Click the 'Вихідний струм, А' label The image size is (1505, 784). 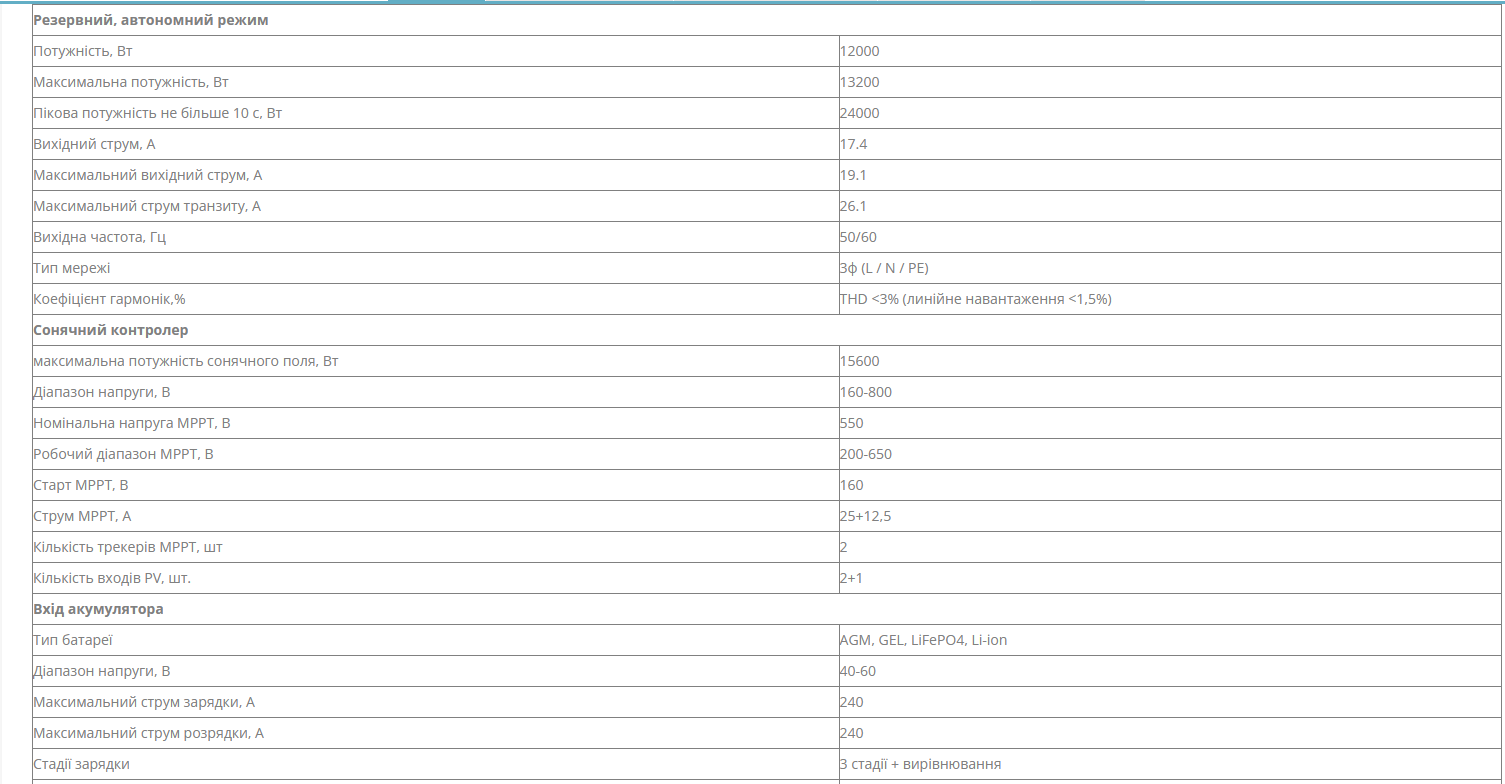pyautogui.click(x=95, y=144)
